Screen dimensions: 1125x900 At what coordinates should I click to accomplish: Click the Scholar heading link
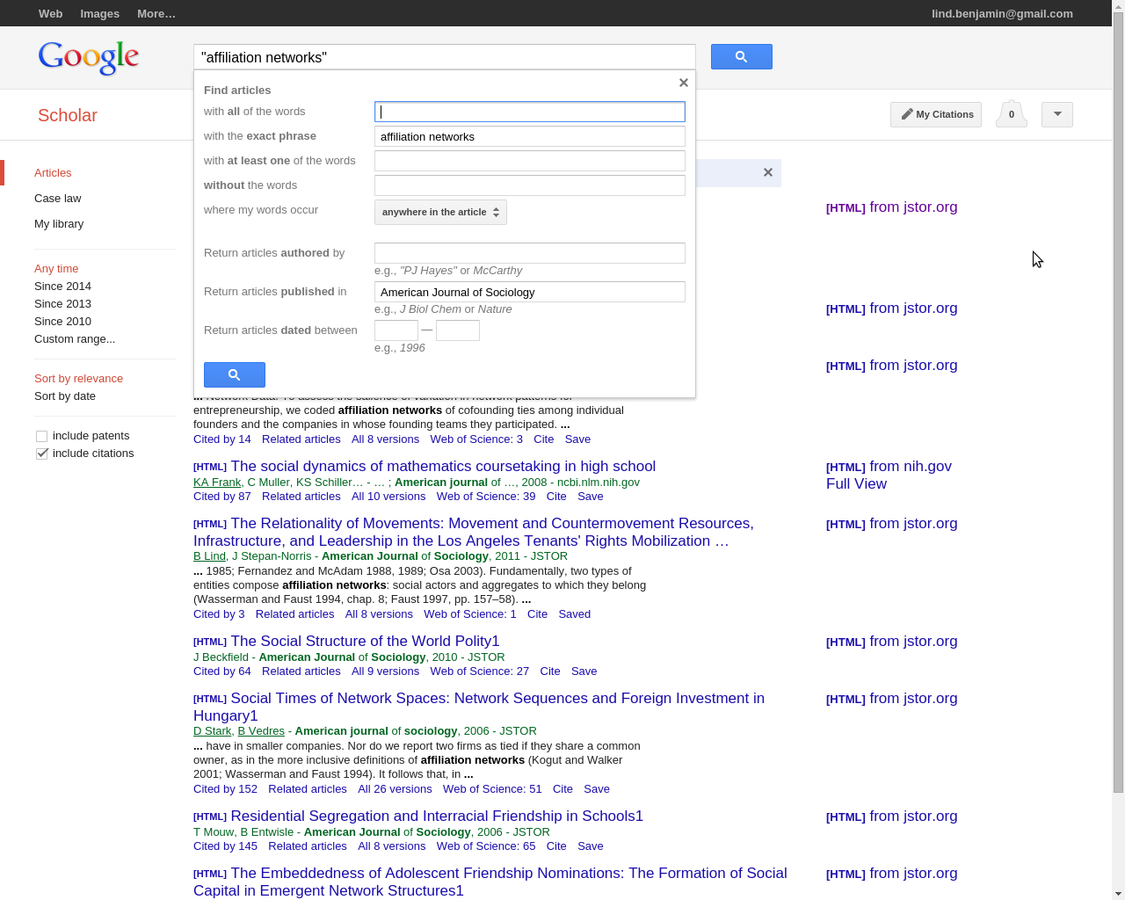pos(67,115)
